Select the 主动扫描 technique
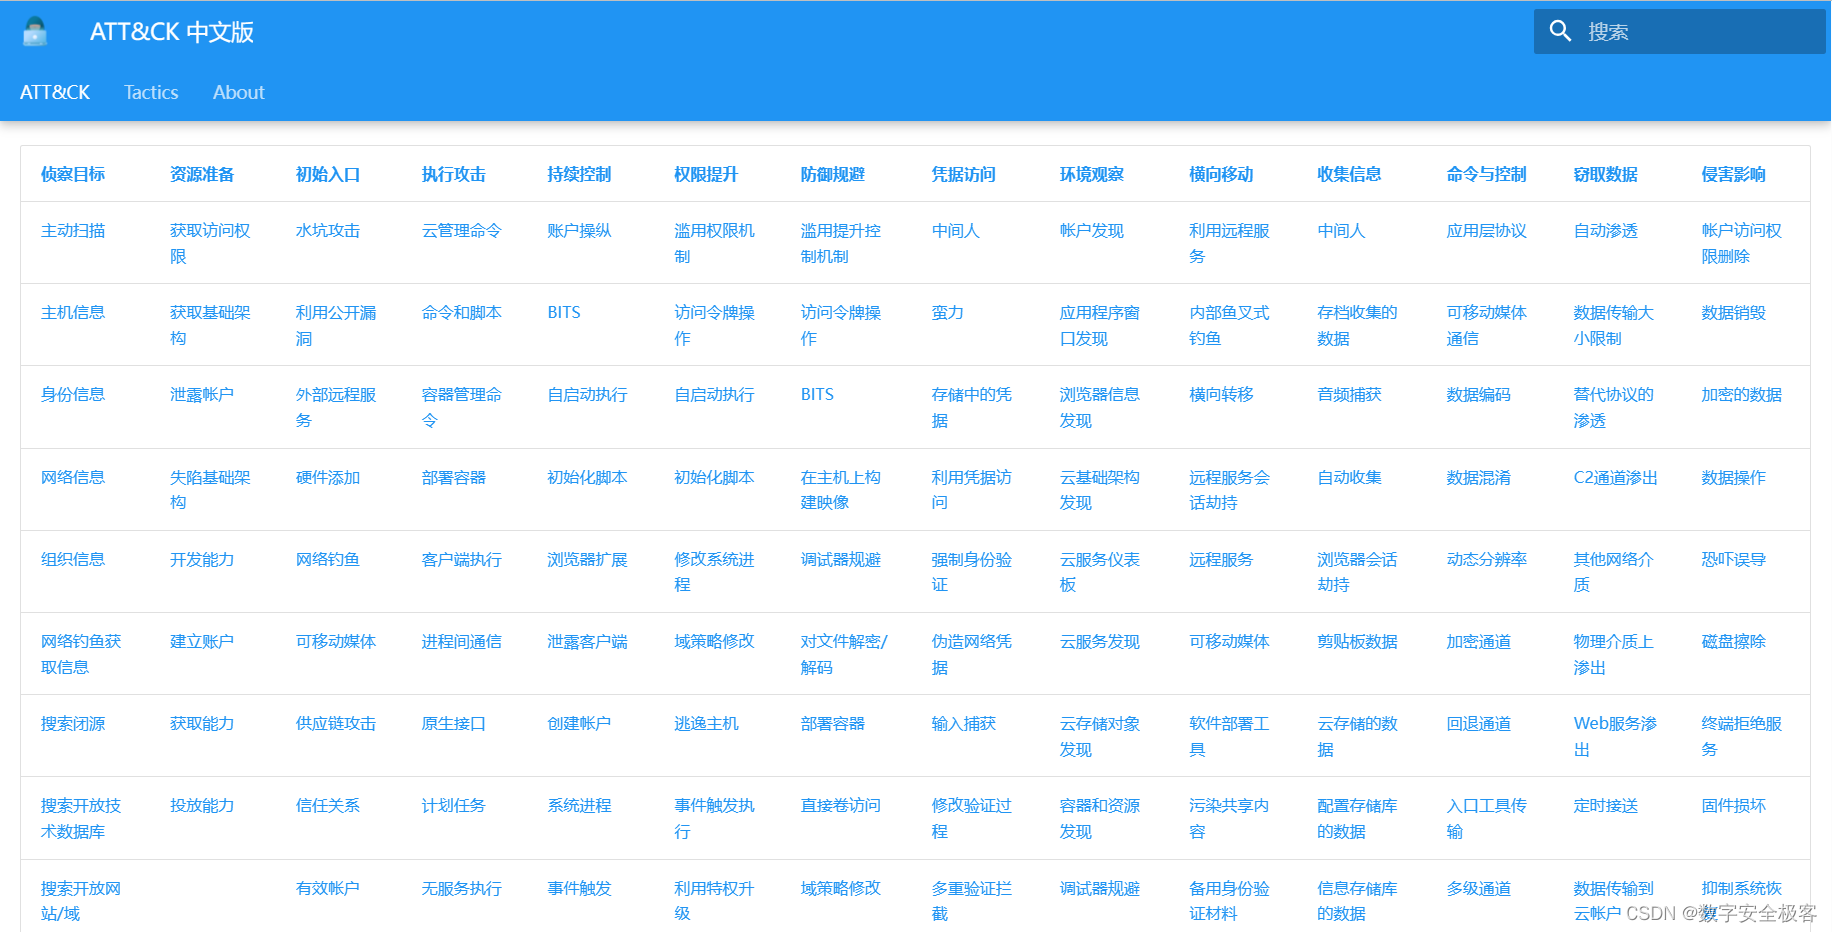Screen dimensions: 1832x932 [x=72, y=230]
